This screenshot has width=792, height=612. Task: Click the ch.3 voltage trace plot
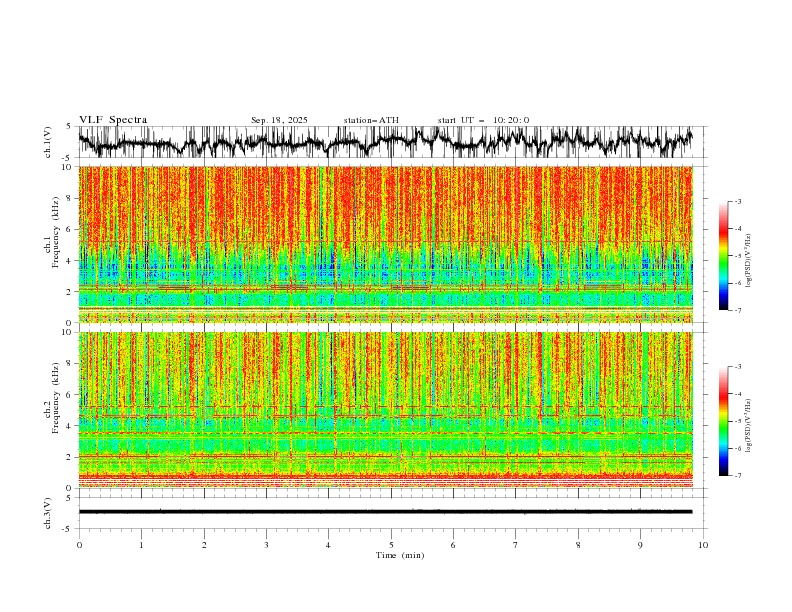click(x=393, y=513)
